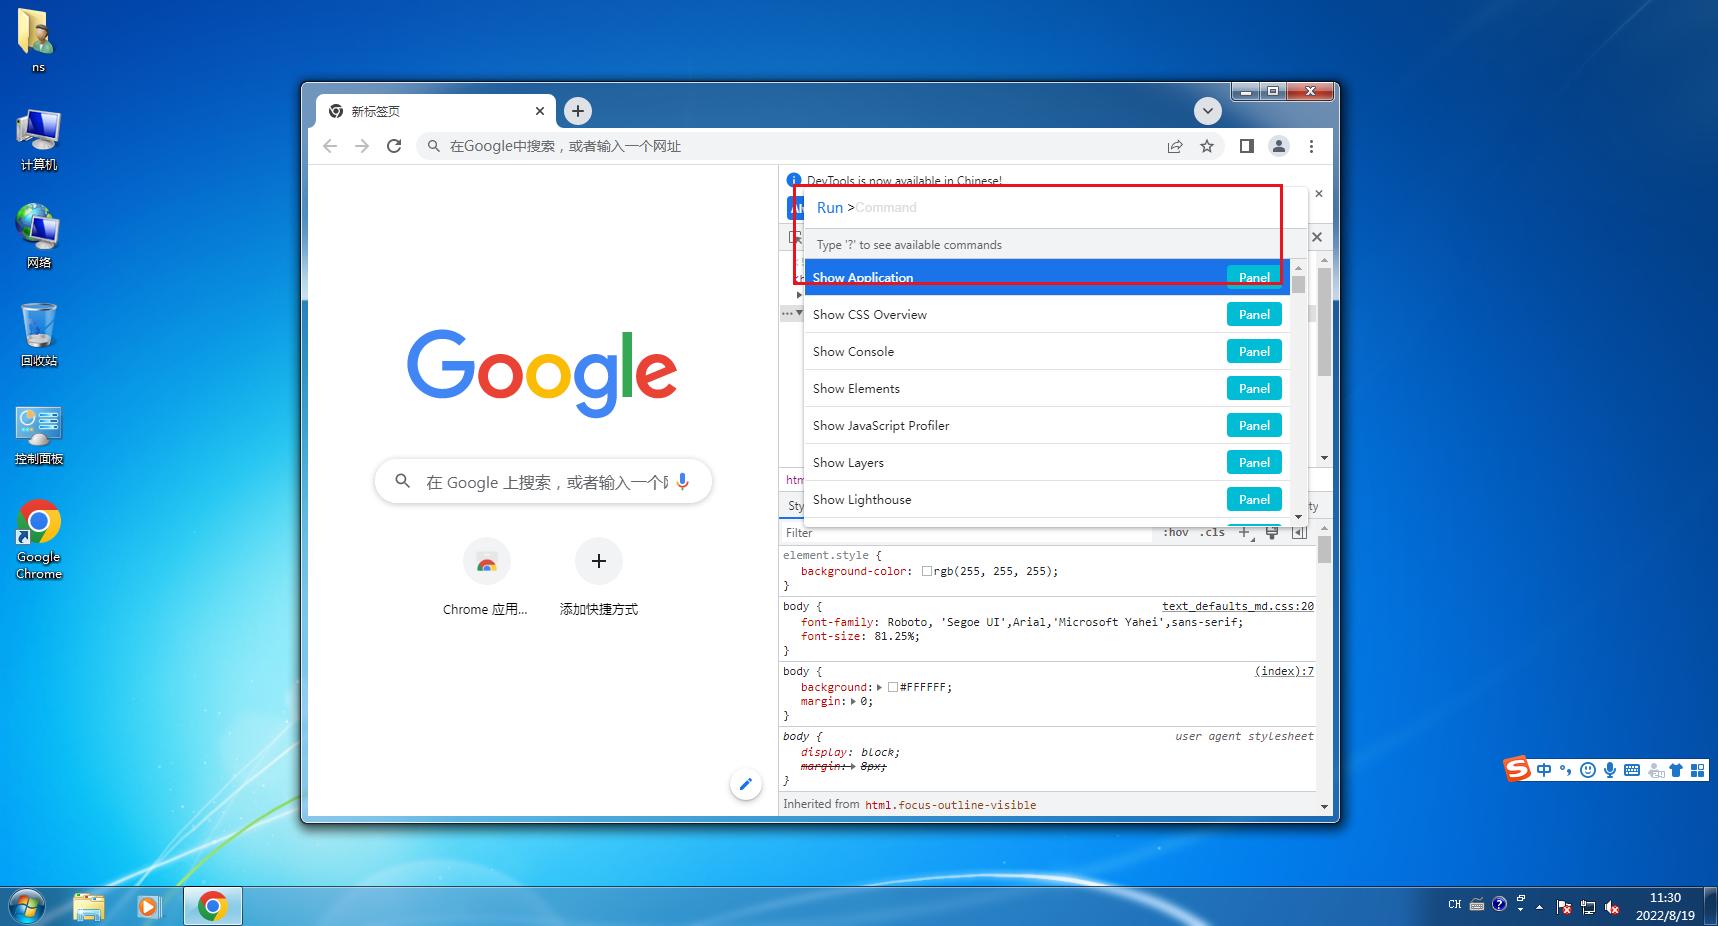Go back using the back arrow
Screen dimensions: 1718x926
[330, 146]
